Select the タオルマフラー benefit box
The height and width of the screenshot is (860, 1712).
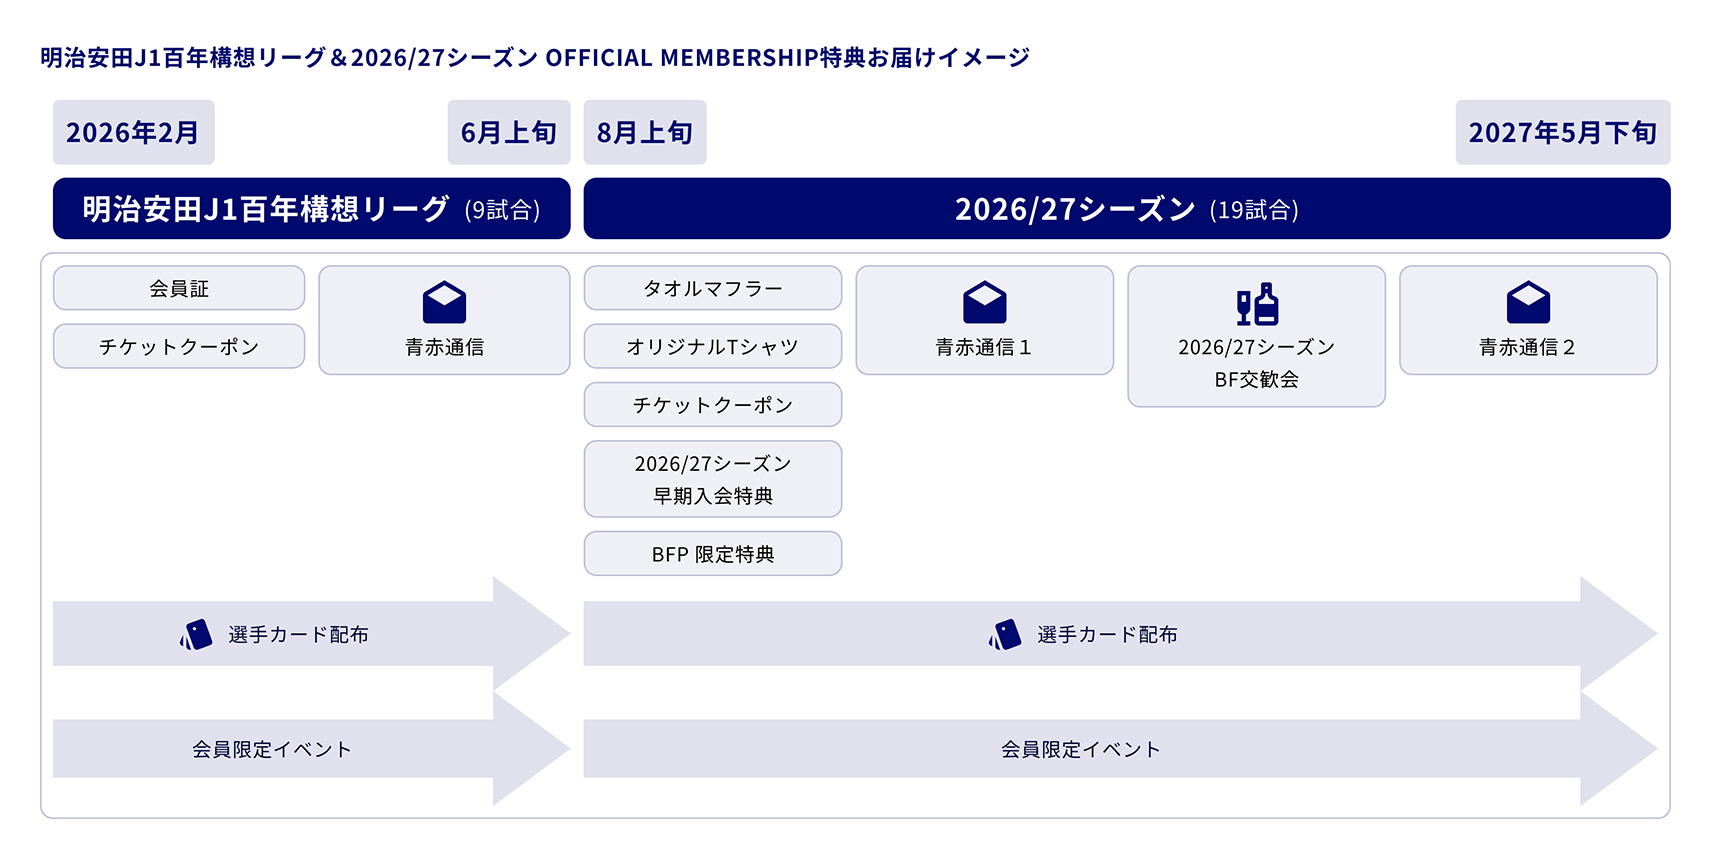[x=712, y=288]
